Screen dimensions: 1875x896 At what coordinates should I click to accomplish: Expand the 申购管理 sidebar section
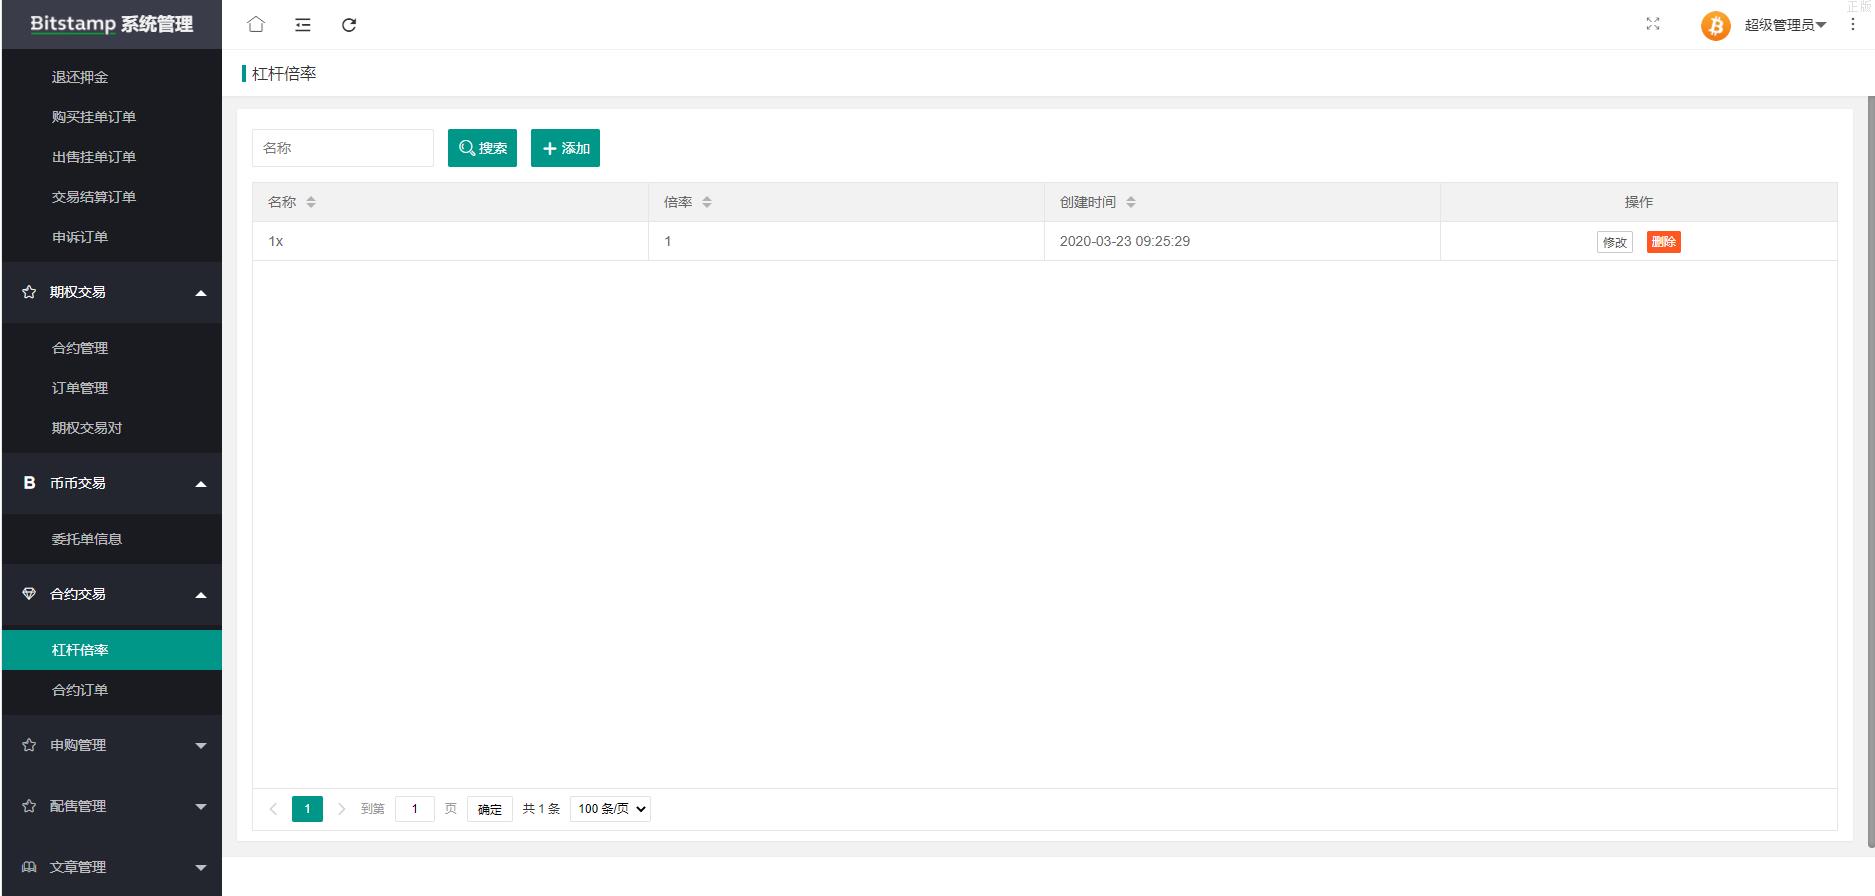point(112,745)
